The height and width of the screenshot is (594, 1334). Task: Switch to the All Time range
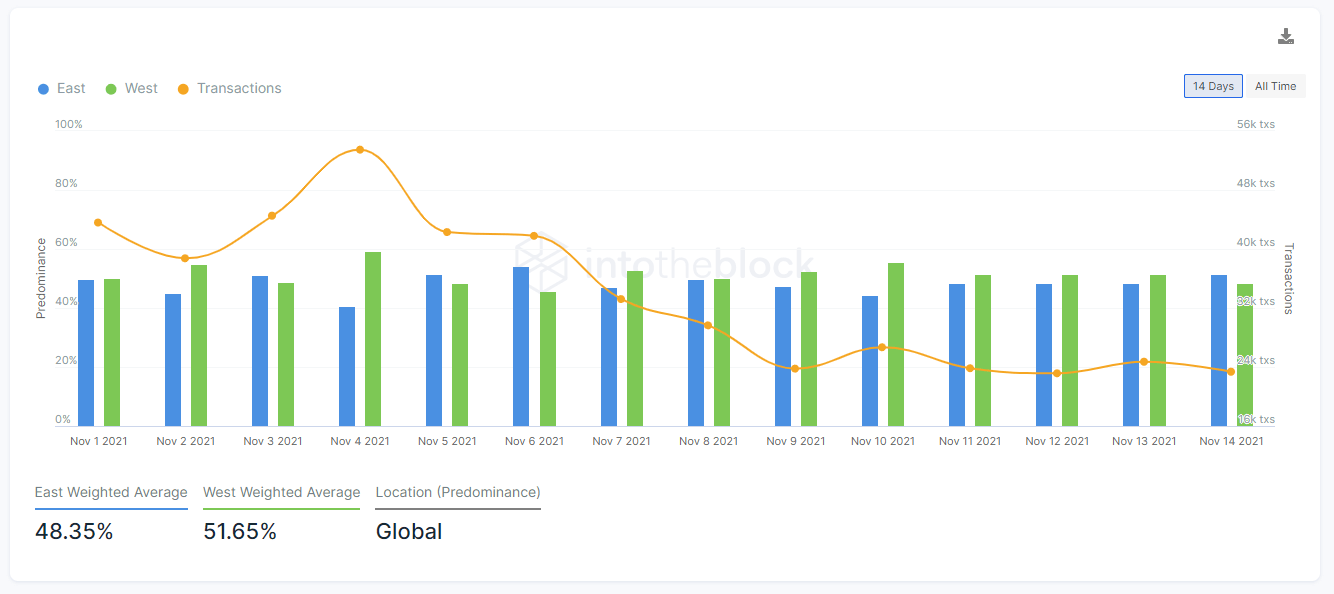pyautogui.click(x=1275, y=86)
